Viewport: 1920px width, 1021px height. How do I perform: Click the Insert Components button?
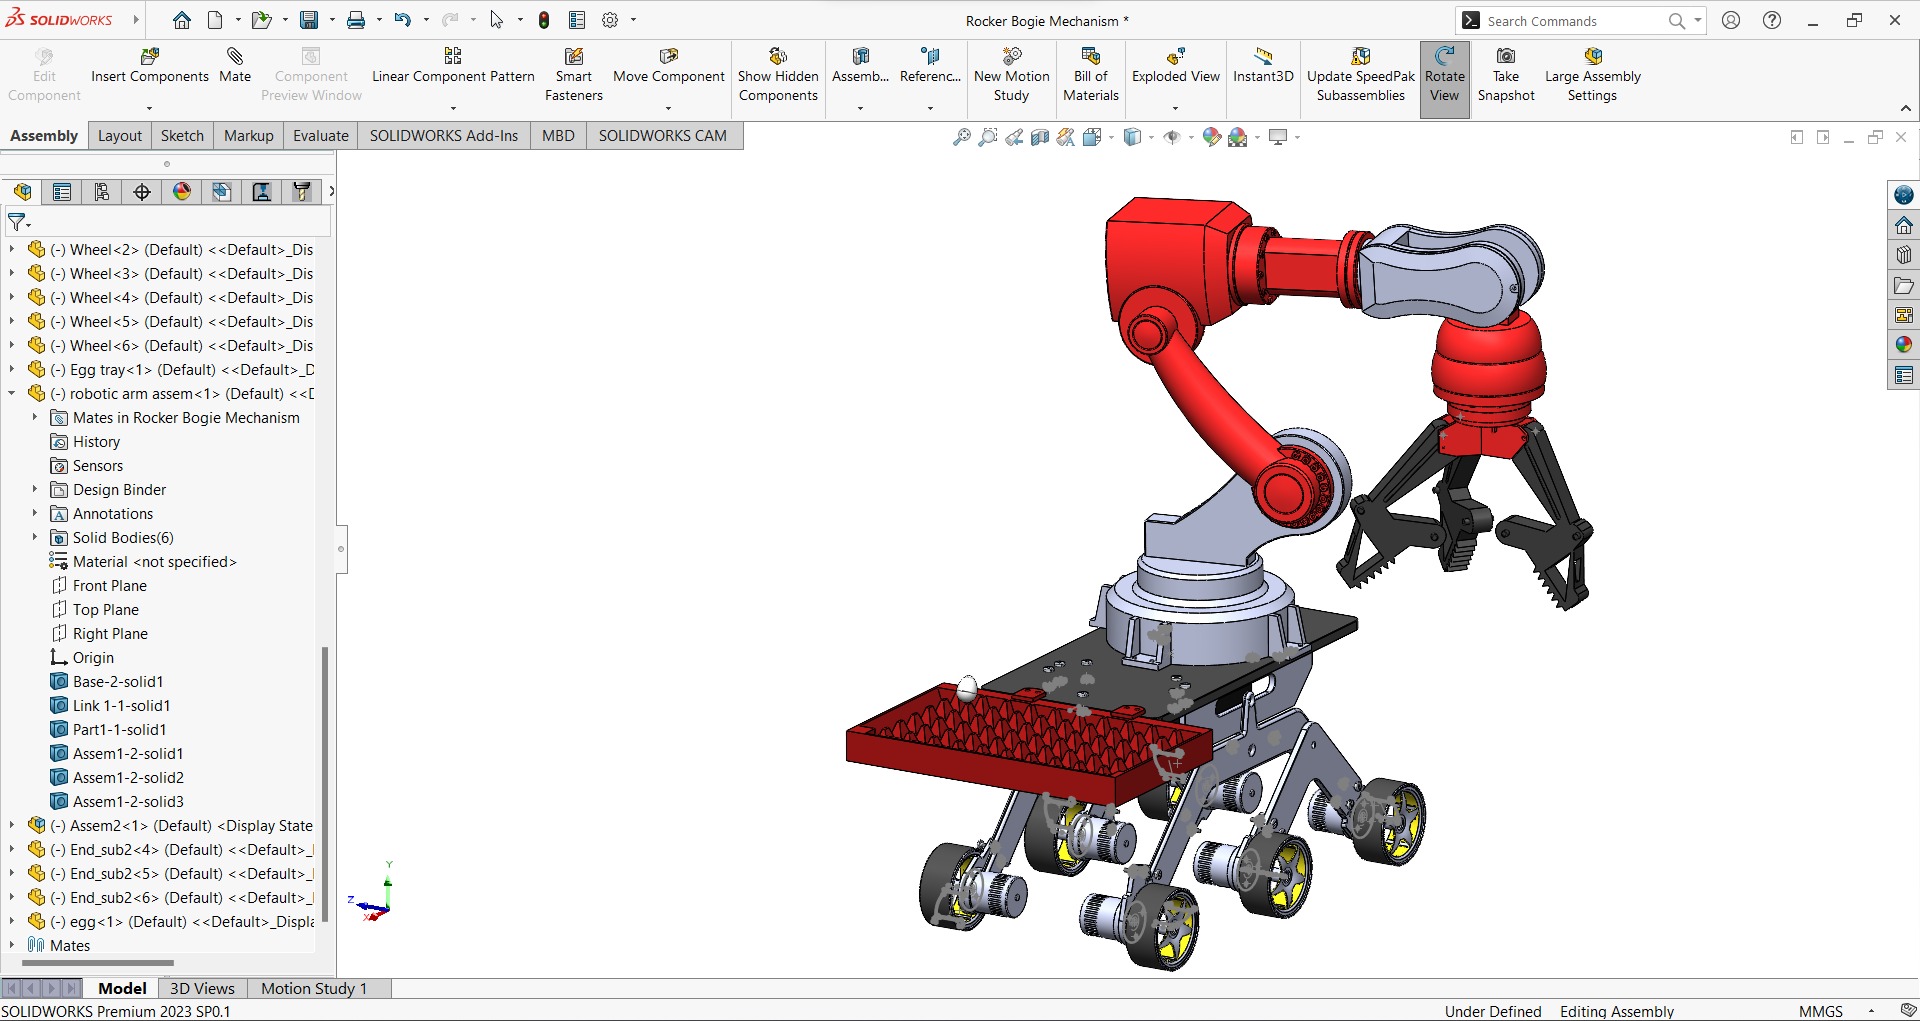(150, 65)
